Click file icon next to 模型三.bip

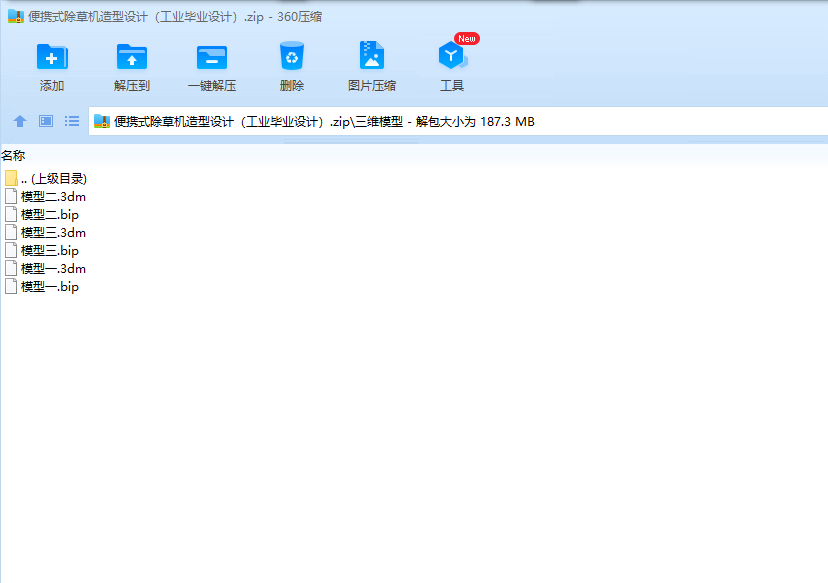pos(11,250)
